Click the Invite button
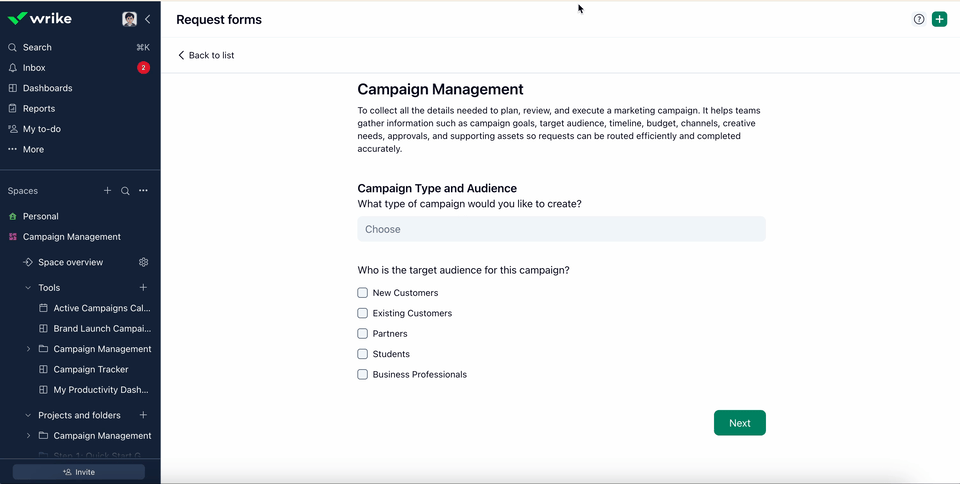The width and height of the screenshot is (960, 484). click(x=79, y=472)
